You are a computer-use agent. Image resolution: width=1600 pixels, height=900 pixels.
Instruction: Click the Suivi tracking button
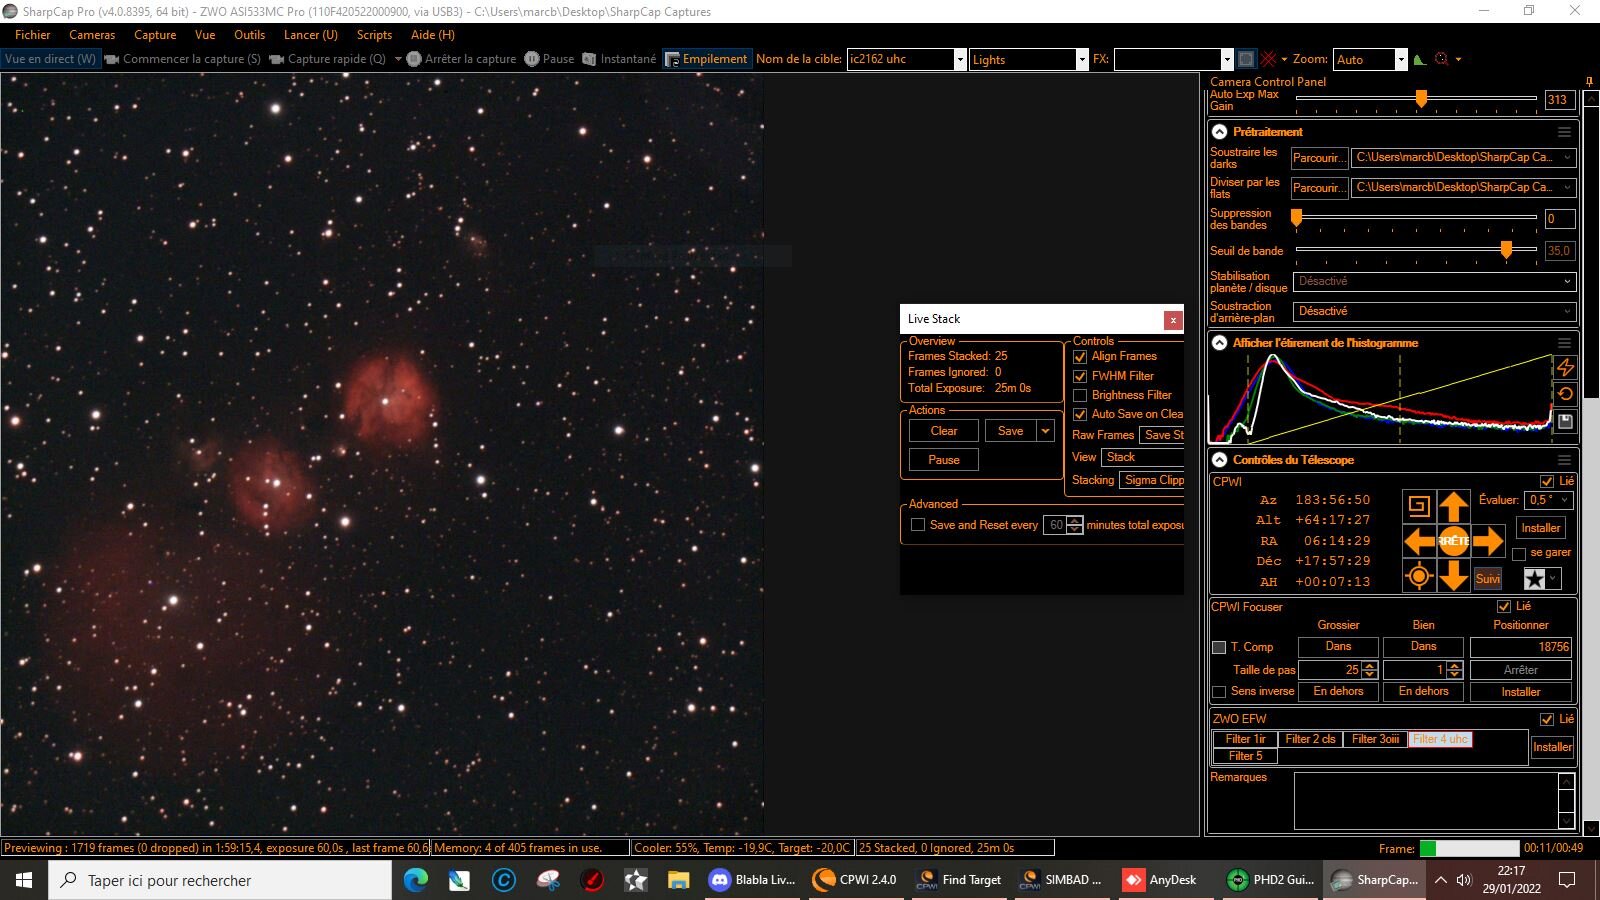click(x=1488, y=579)
